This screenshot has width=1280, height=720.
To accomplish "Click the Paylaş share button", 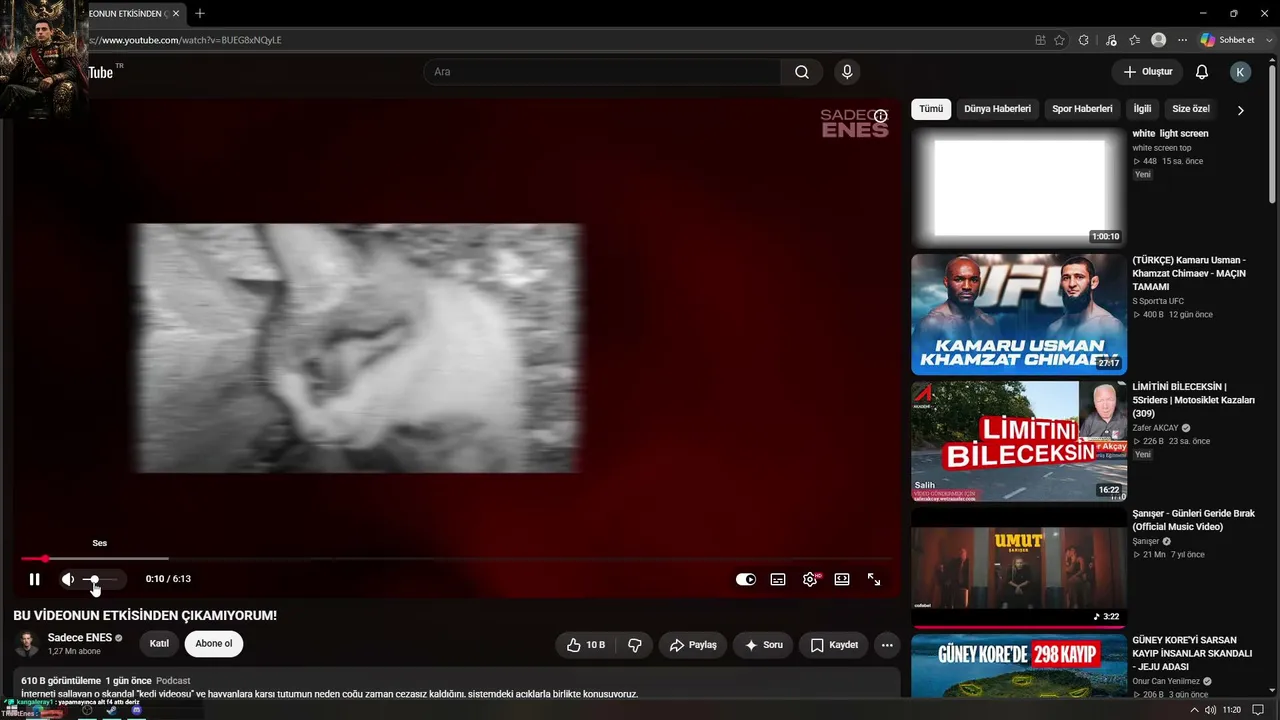I will pos(693,645).
